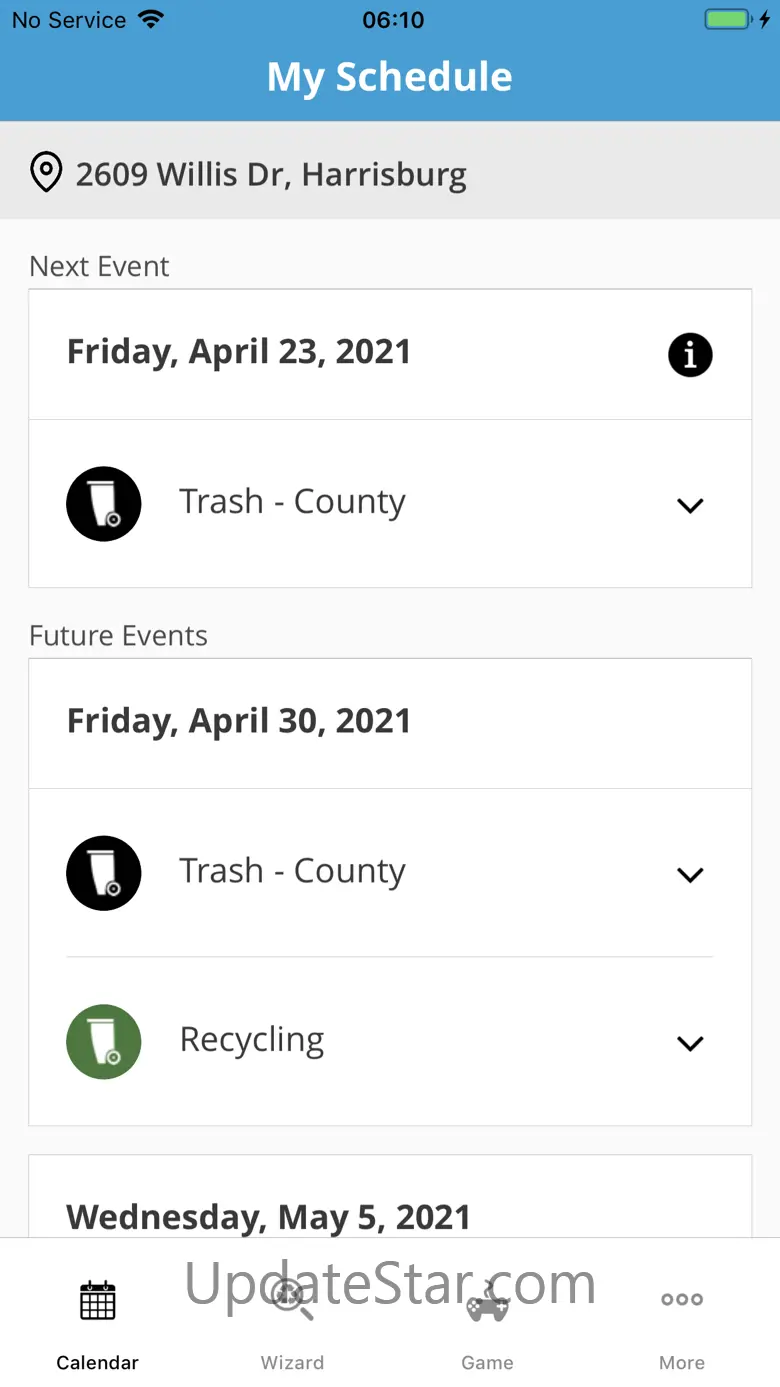Switch to the Game tab
Viewport: 780px width, 1387px height.
pyautogui.click(x=488, y=1362)
